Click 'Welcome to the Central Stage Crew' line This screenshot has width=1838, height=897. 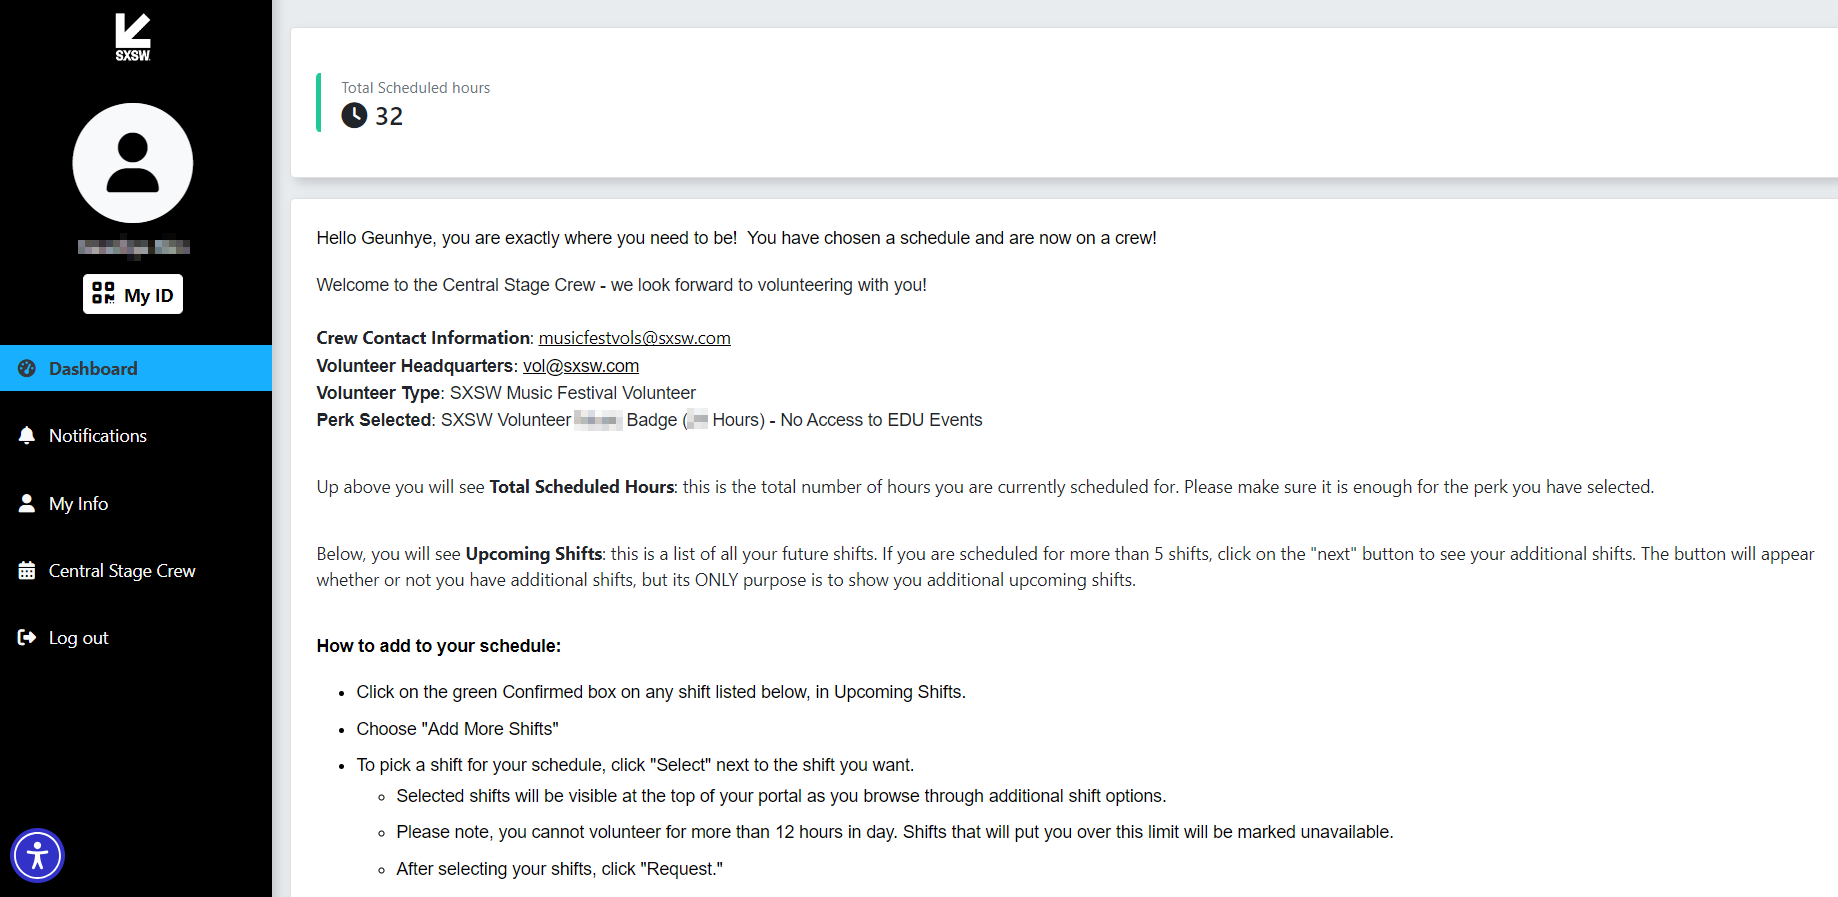[x=622, y=285]
